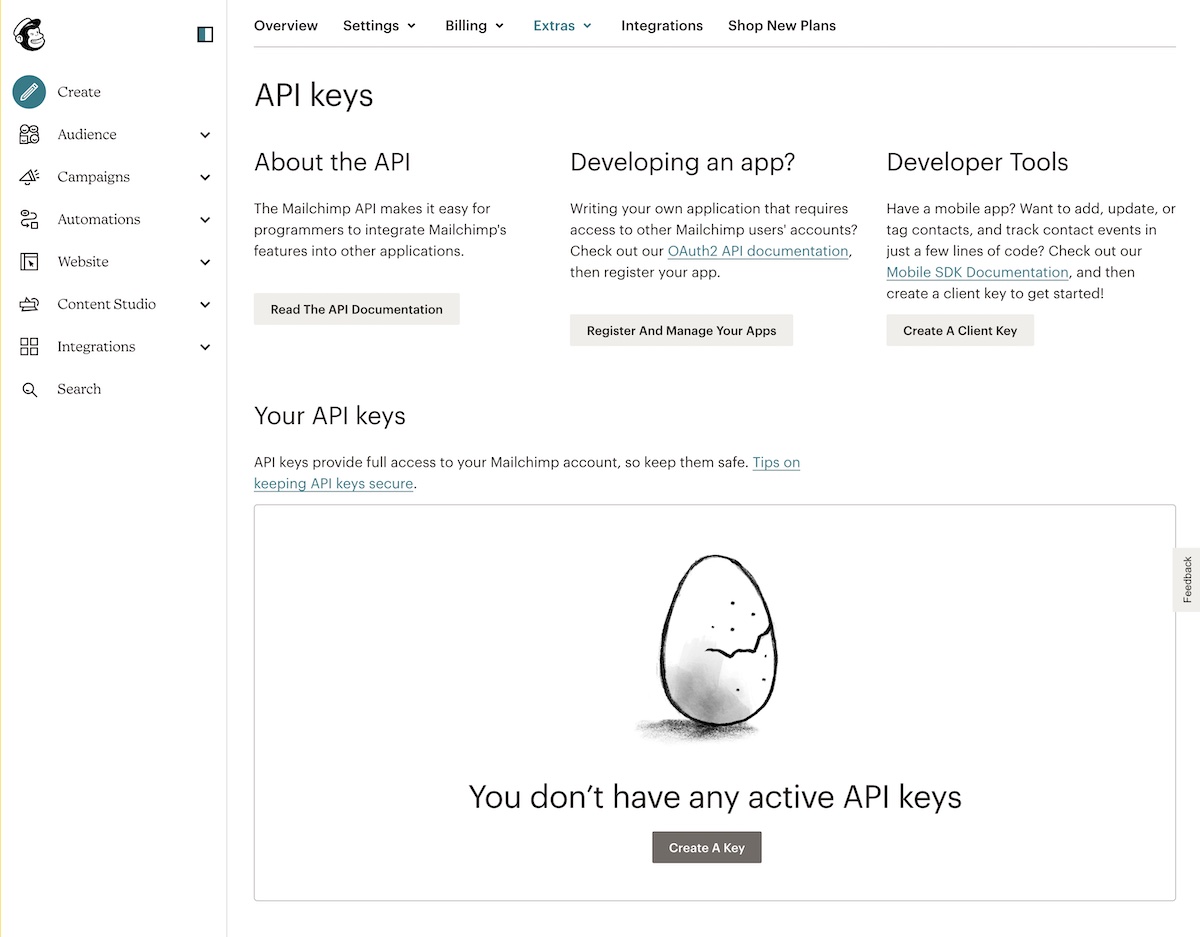1200x937 pixels.
Task: Click the Automations flow icon
Action: 29,219
